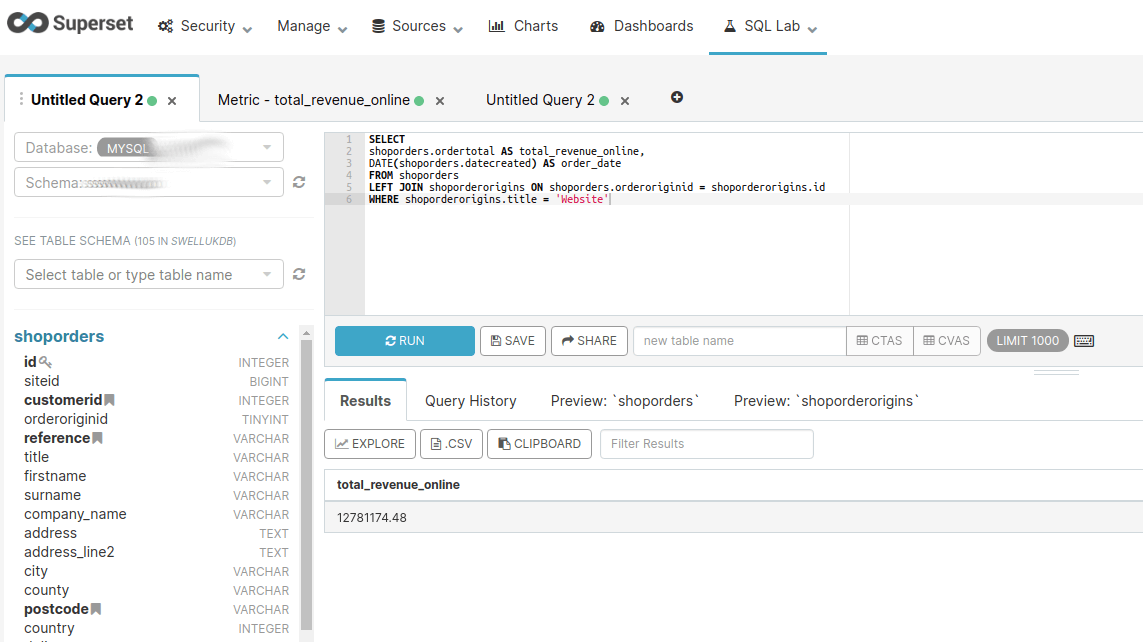Refresh the table list
The image size is (1143, 642).
point(299,274)
